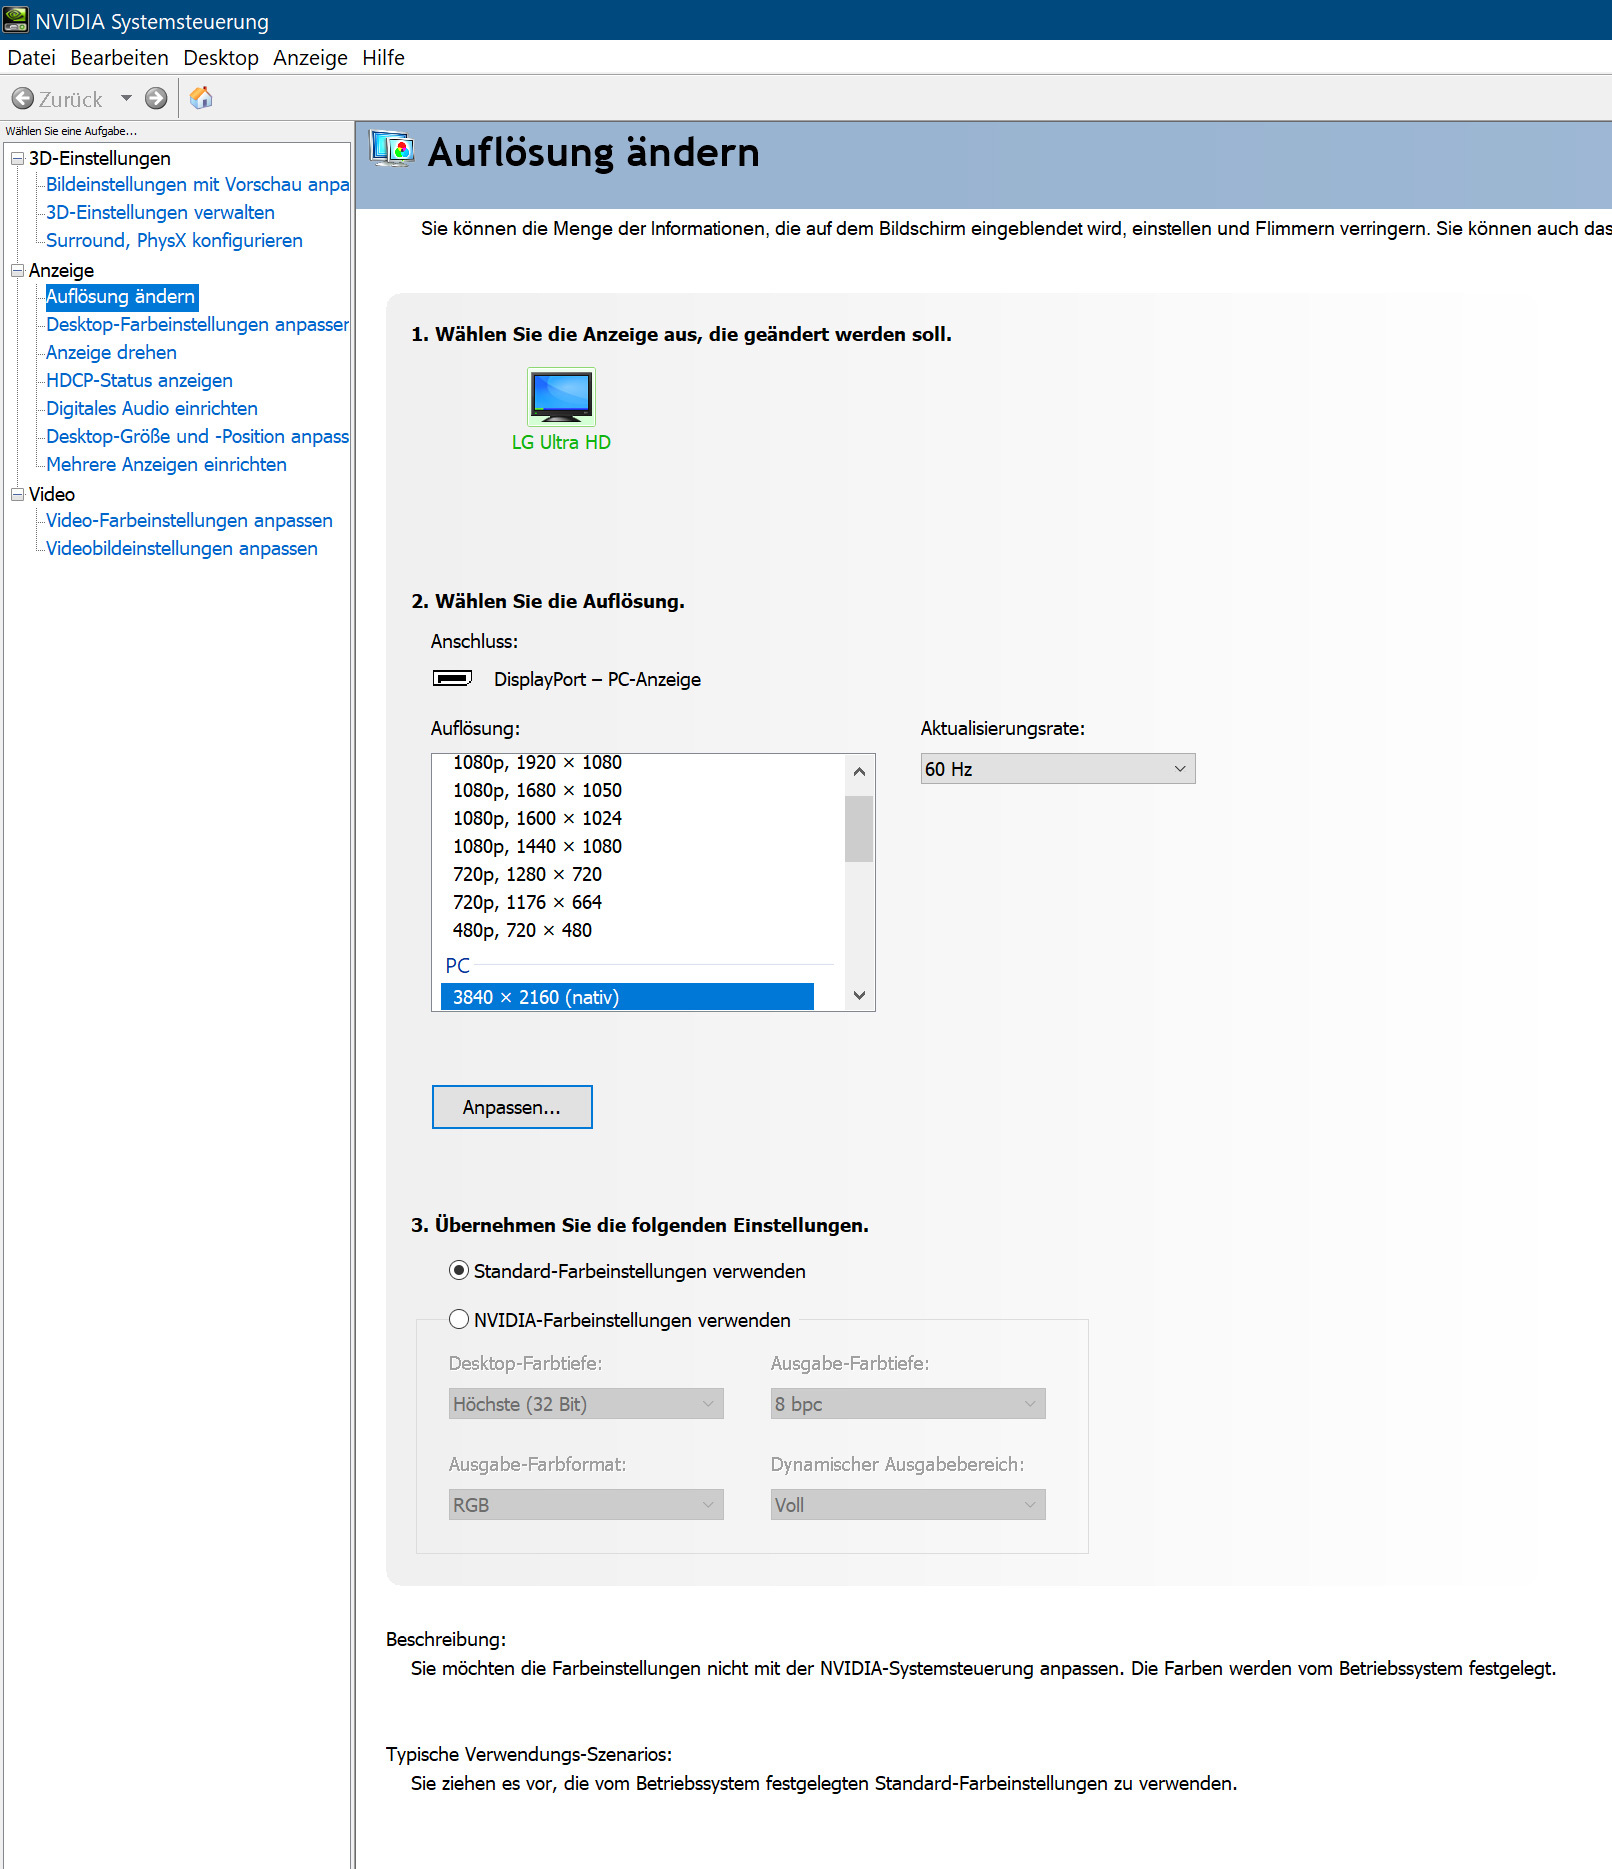Viewport: 1612px width, 1869px height.
Task: Open 3D-Einstellungen verwalten
Action: [160, 212]
